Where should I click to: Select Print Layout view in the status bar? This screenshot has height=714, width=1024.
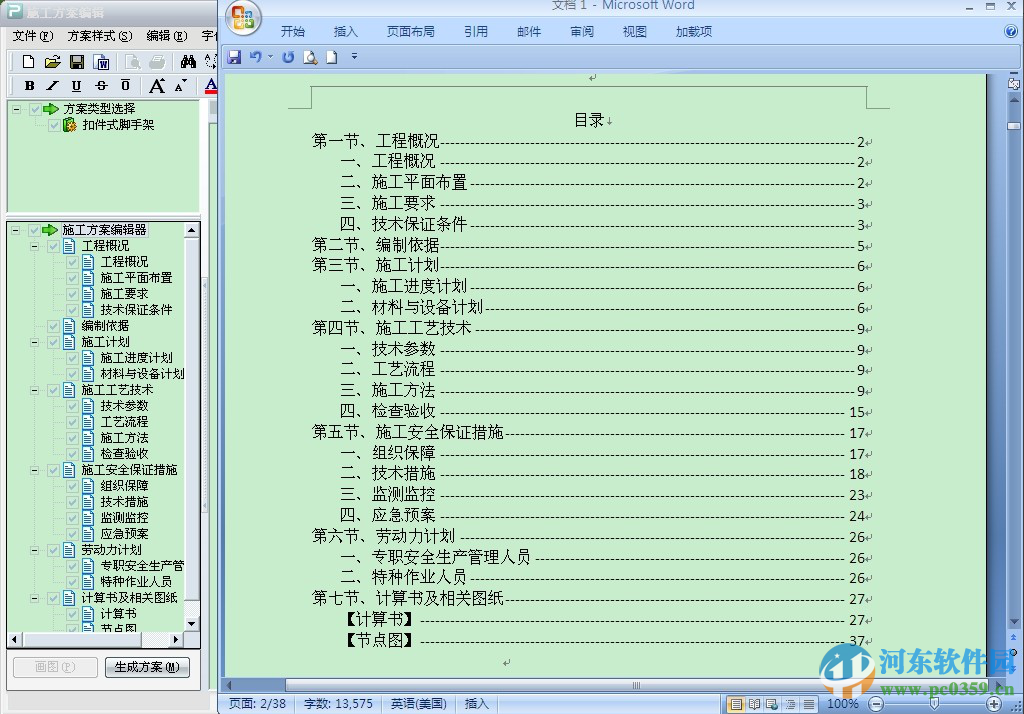(x=737, y=703)
